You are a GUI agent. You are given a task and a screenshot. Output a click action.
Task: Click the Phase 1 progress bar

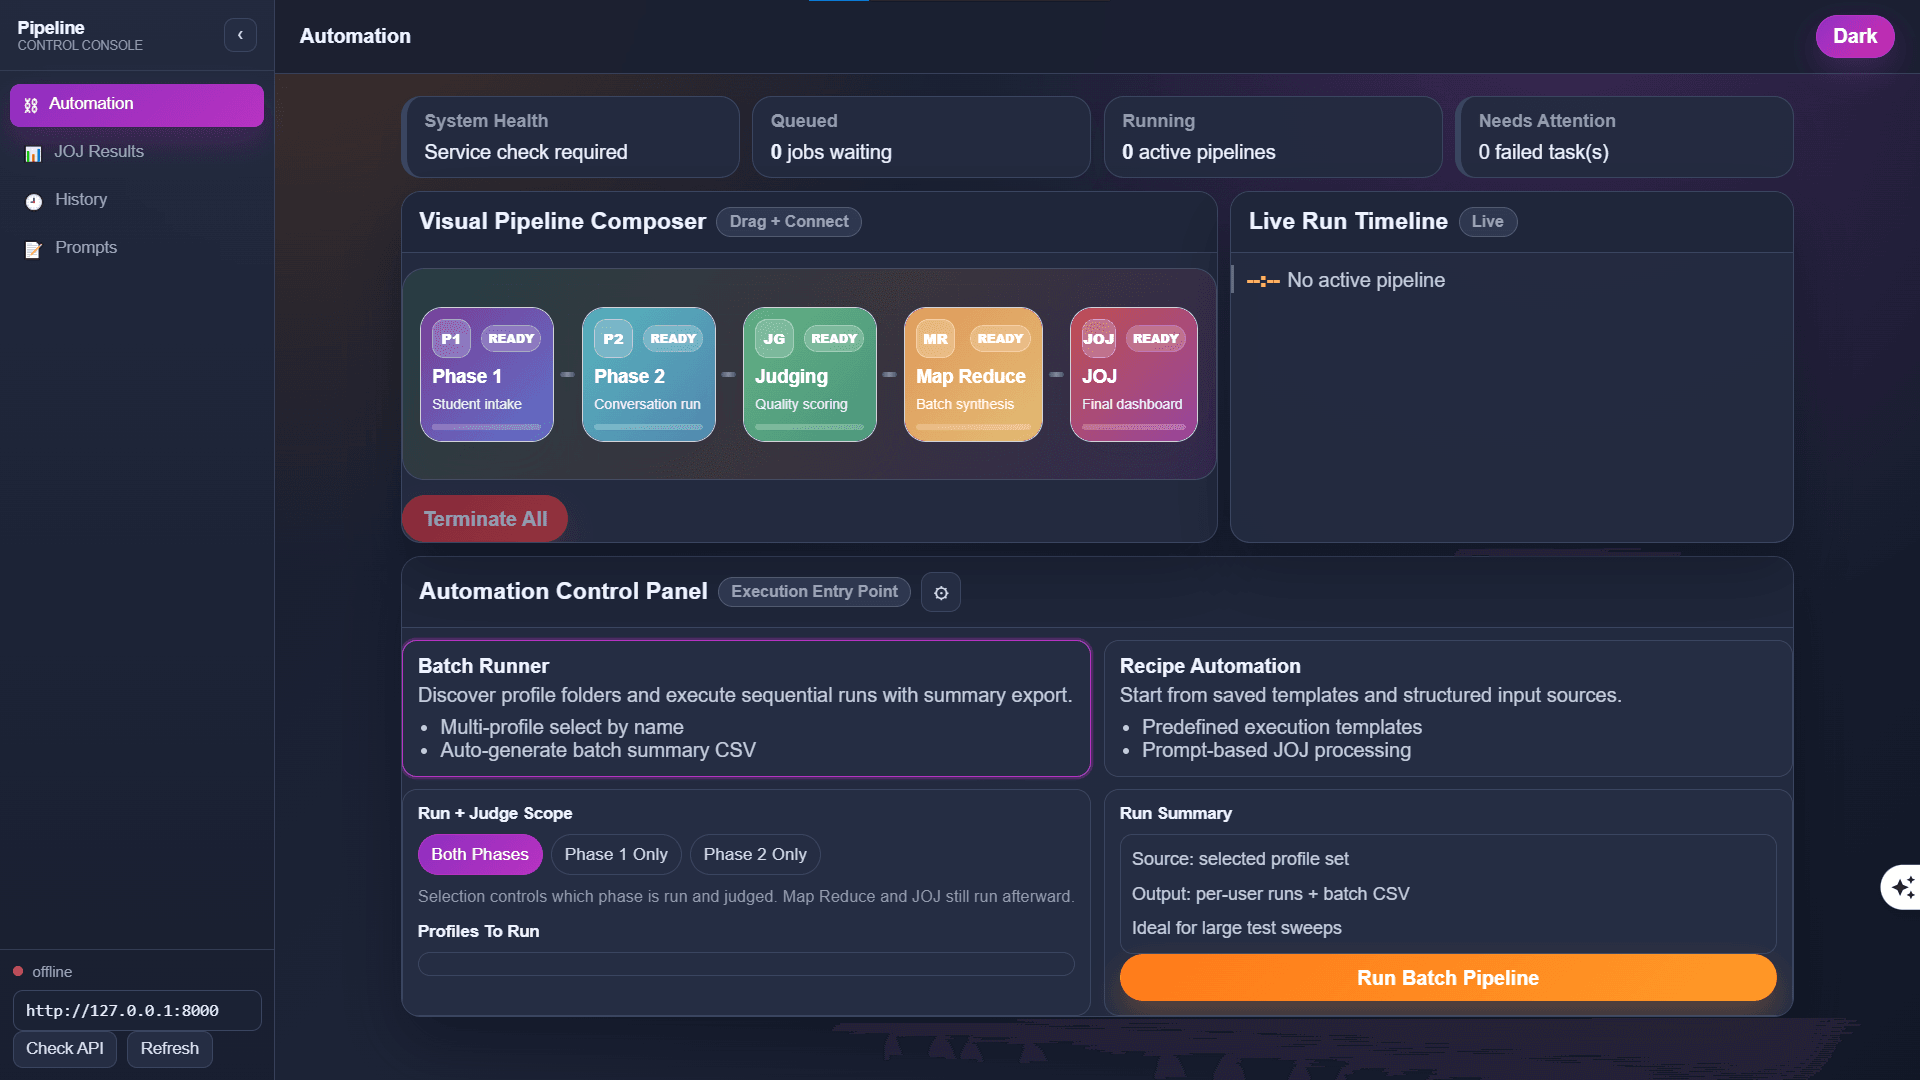coord(487,427)
